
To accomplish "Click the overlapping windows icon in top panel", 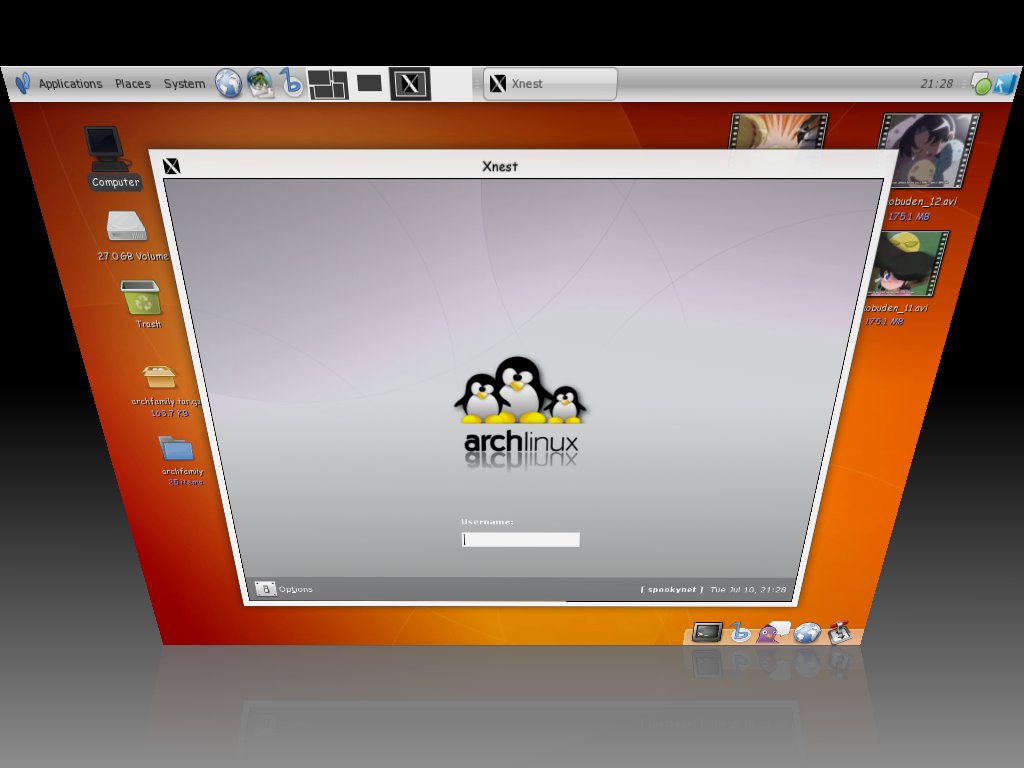I will (x=328, y=84).
